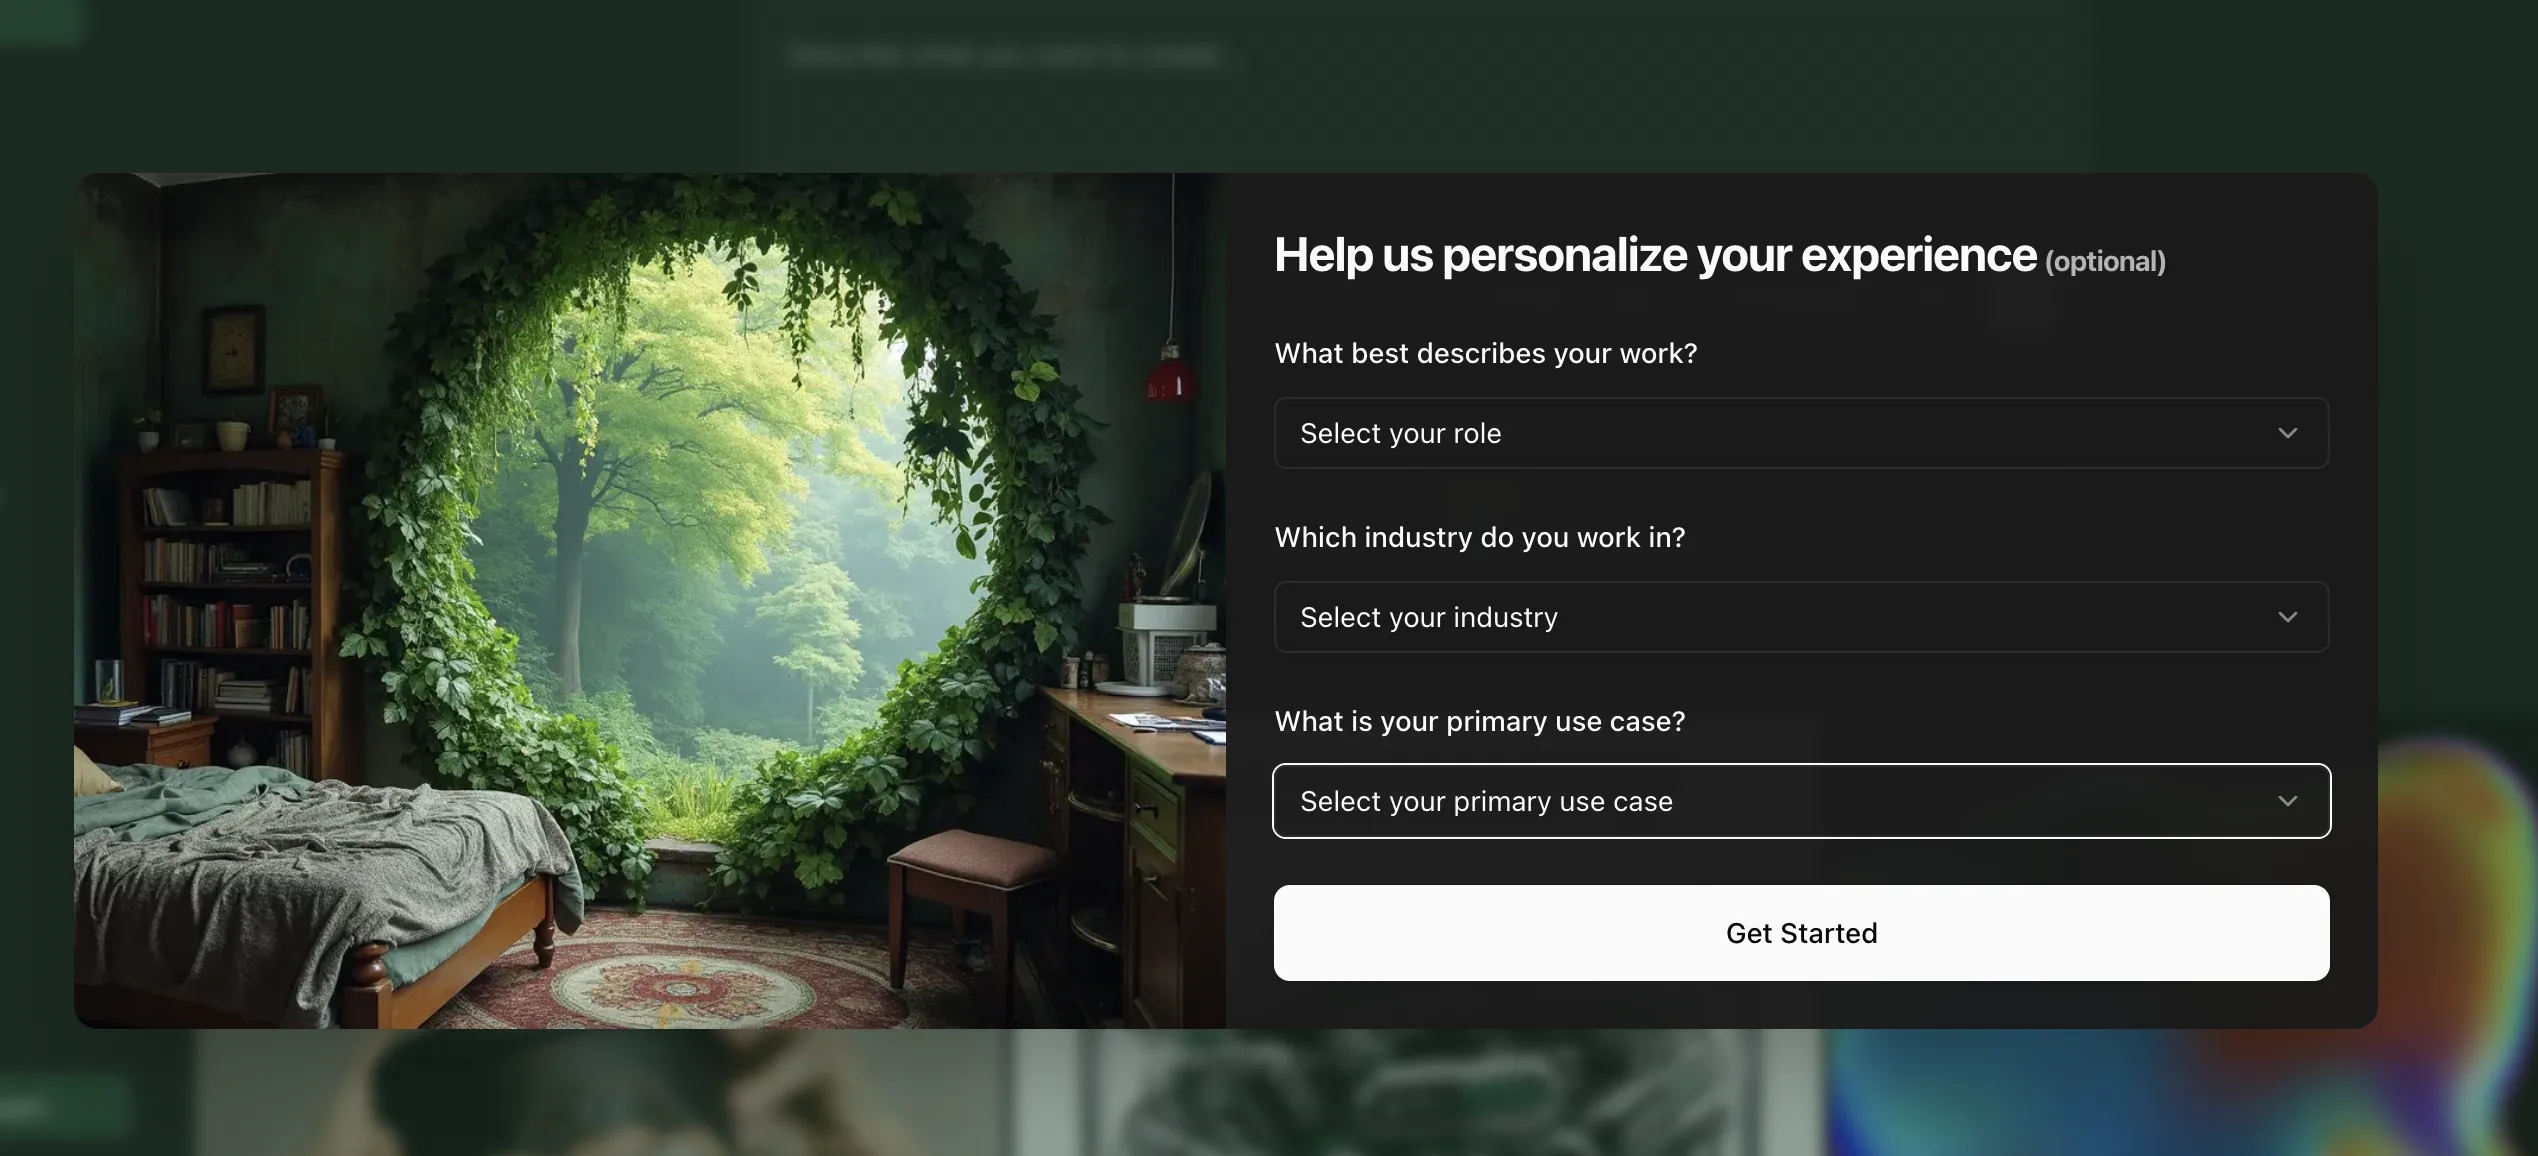
Task: Open the Select your industry dropdown
Action: [x=1801, y=617]
